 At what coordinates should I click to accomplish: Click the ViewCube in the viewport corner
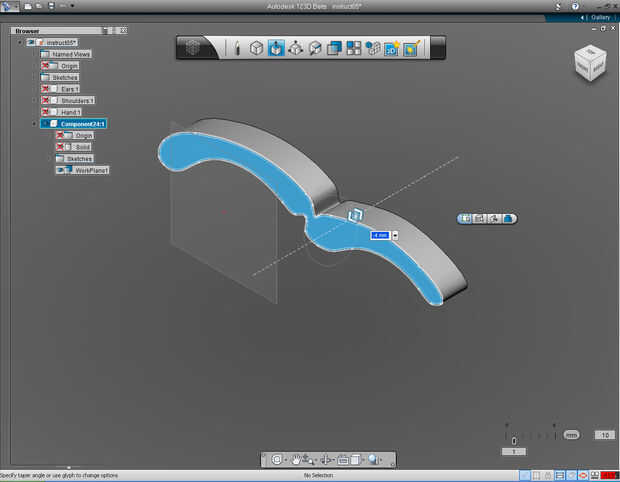pos(590,63)
